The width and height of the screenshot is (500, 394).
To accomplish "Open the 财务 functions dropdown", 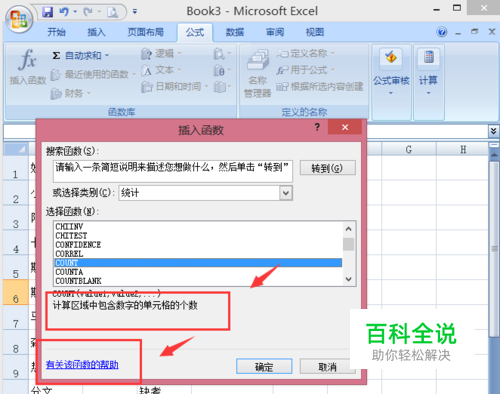I will [x=70, y=93].
